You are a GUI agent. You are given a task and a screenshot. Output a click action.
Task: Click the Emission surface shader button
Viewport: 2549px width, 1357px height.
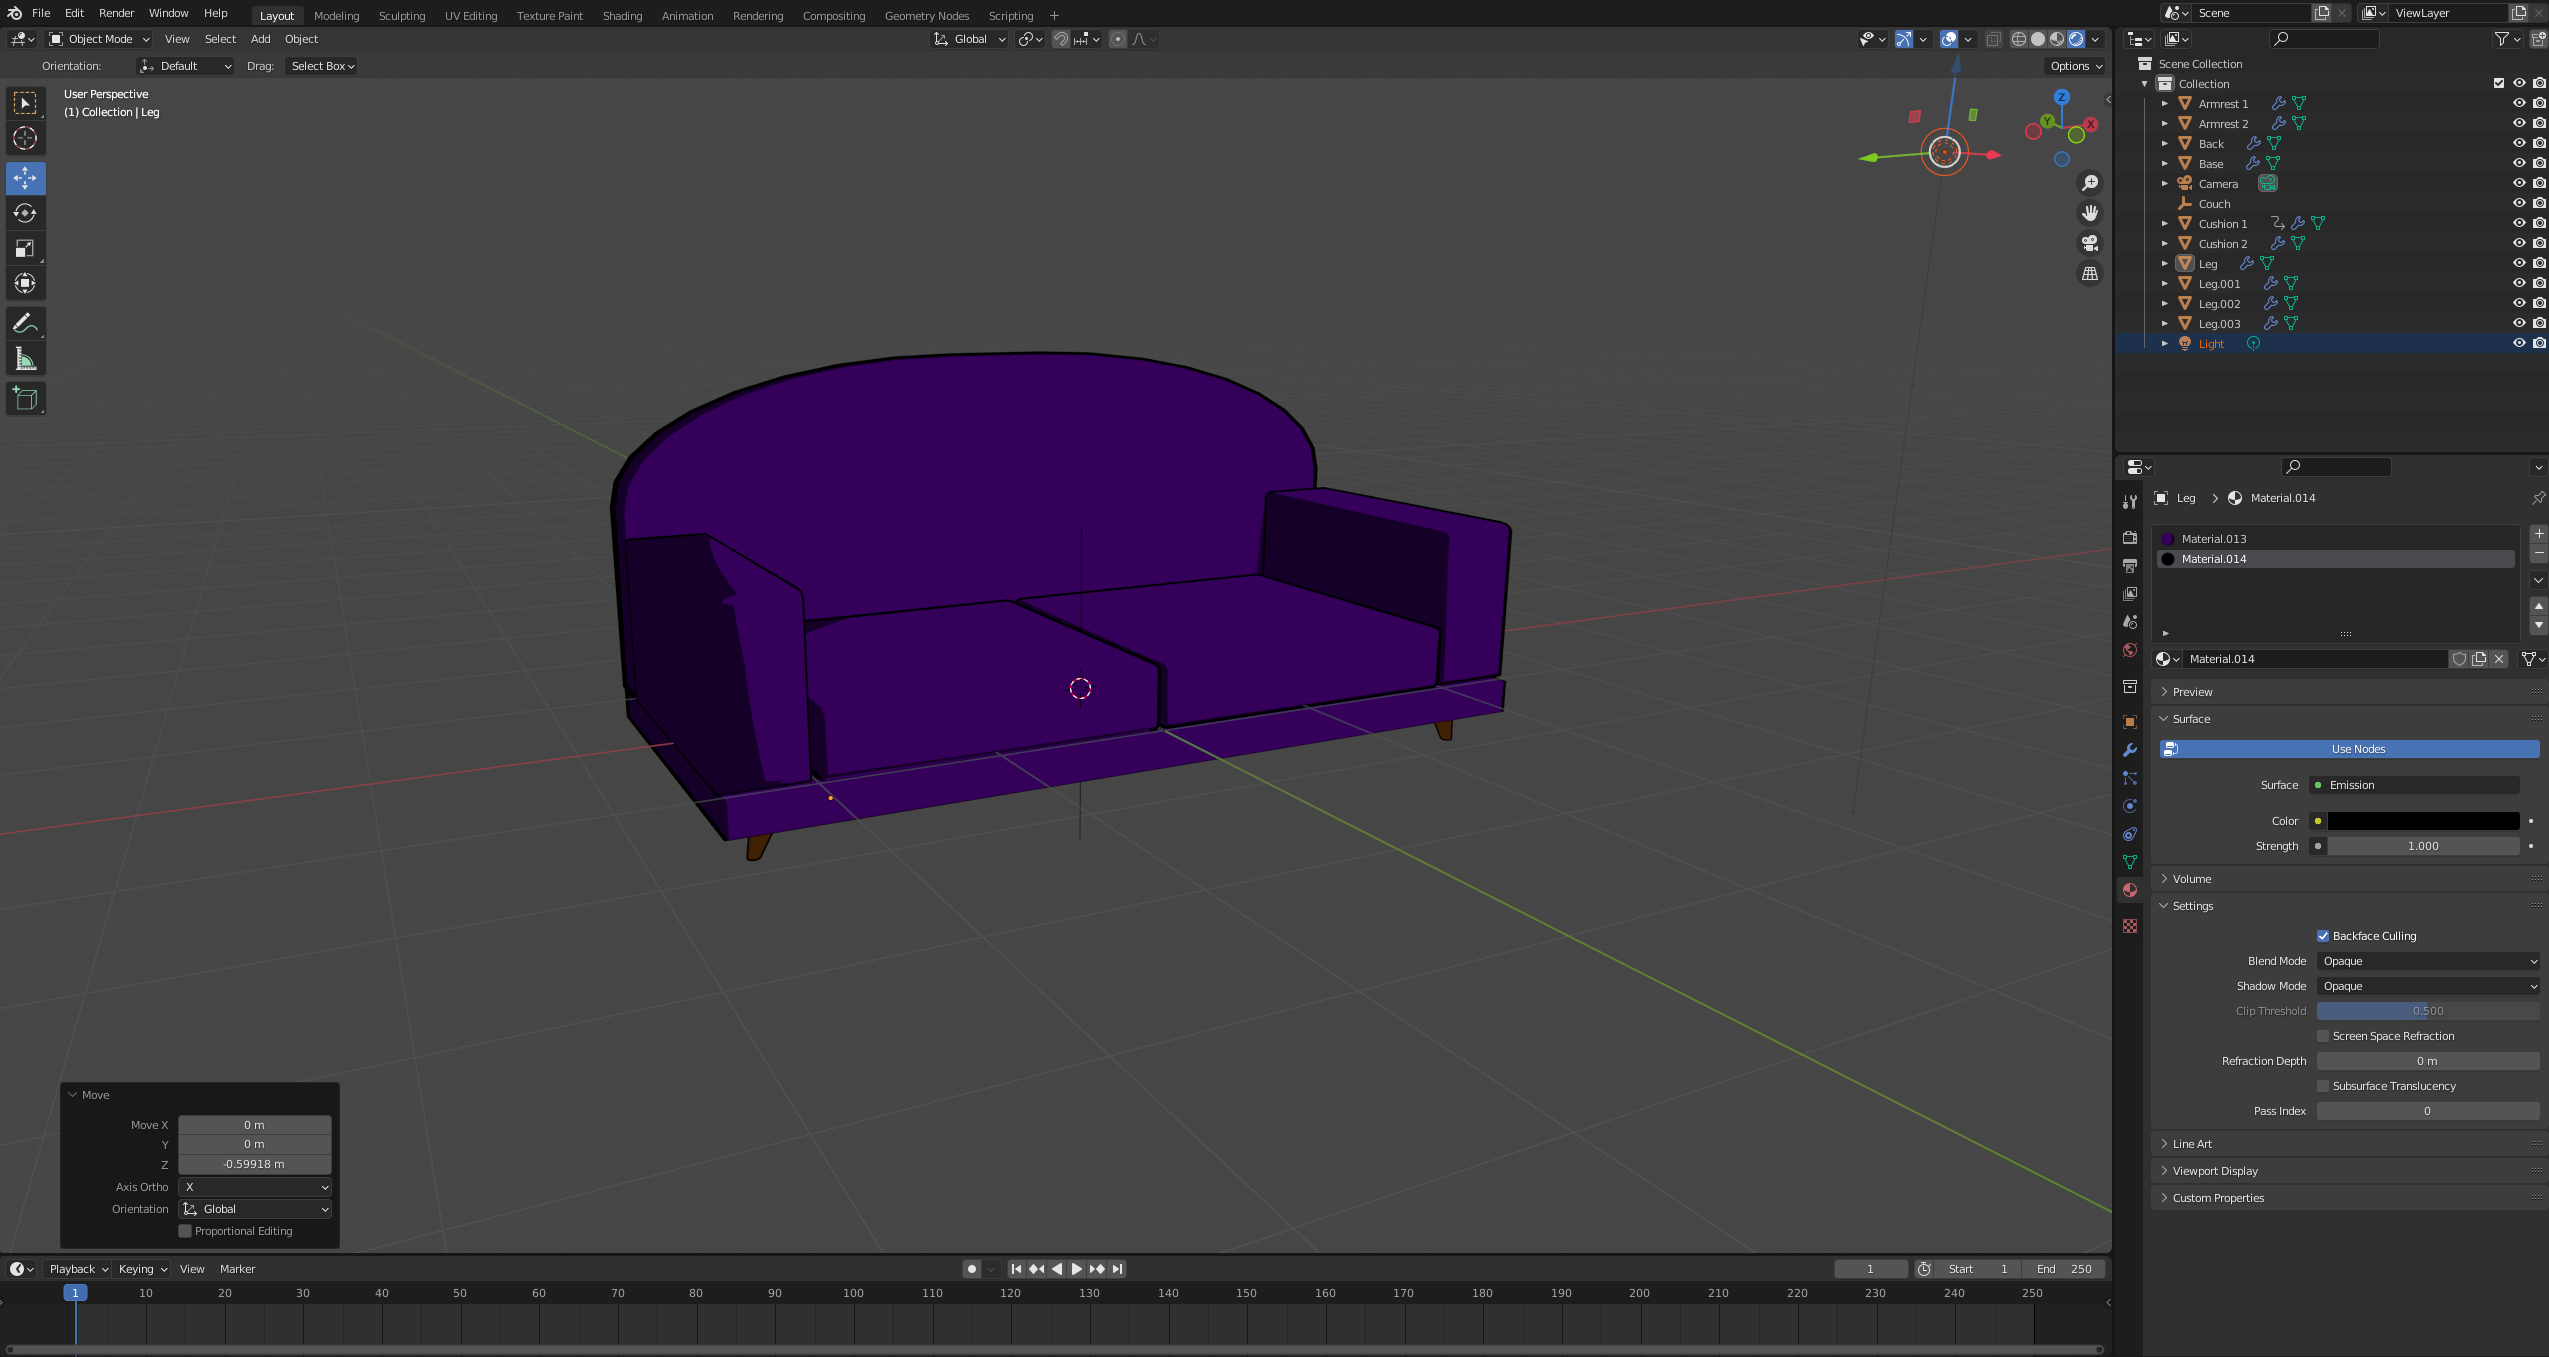click(2414, 785)
